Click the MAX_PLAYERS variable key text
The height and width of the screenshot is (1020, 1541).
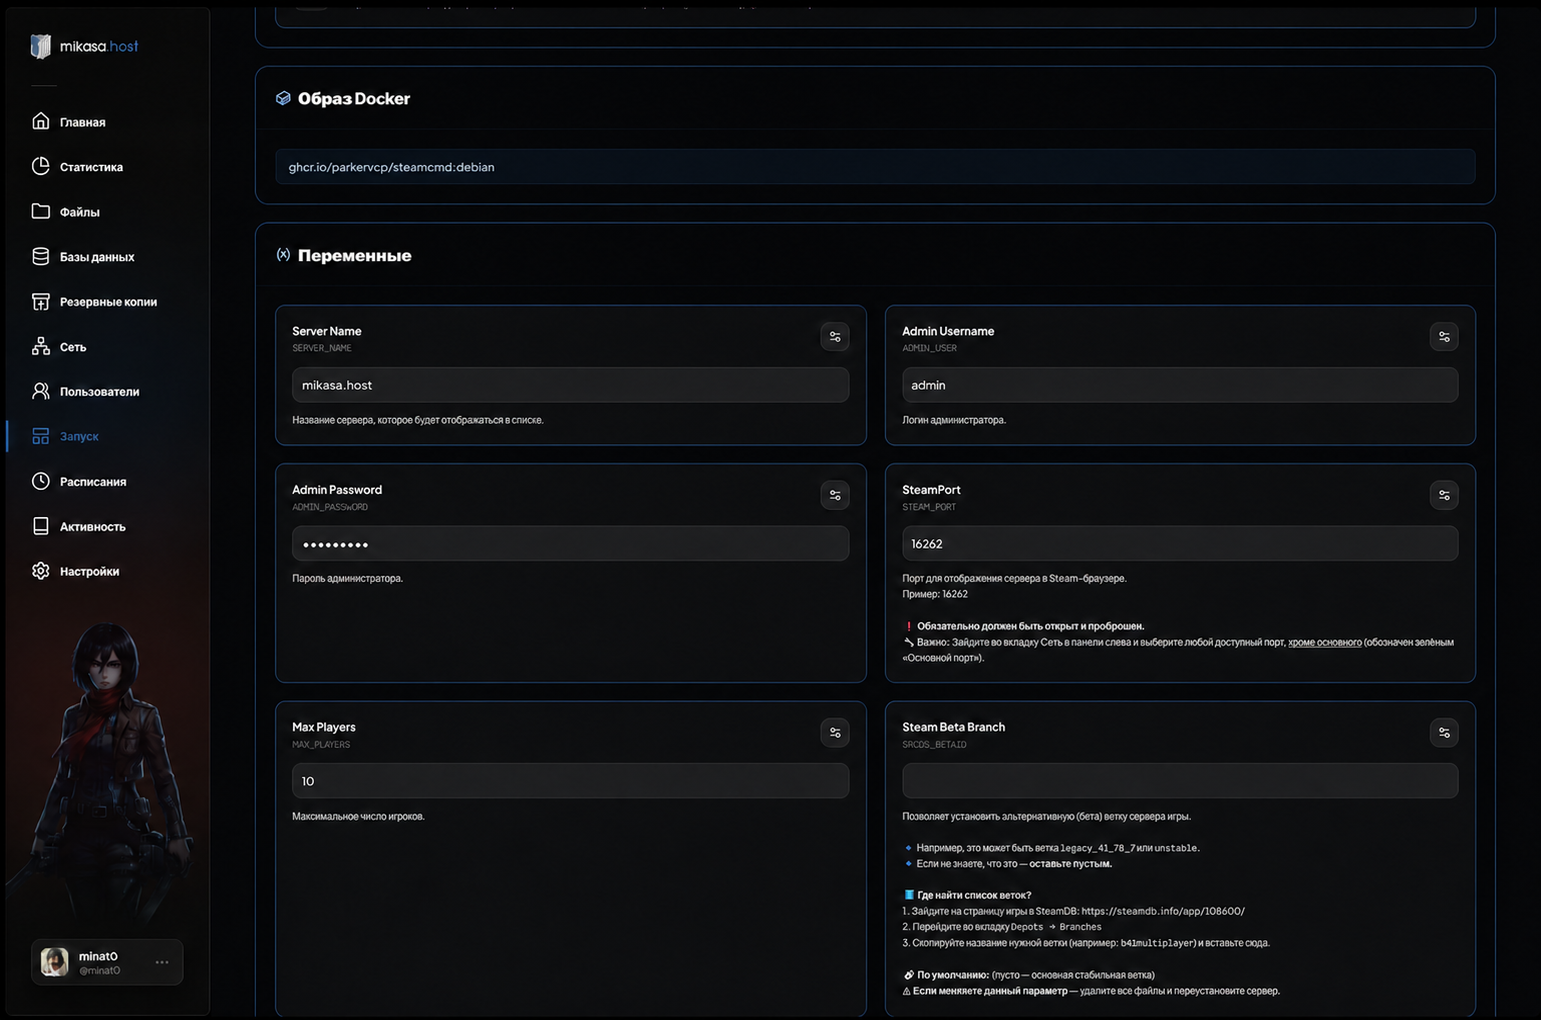[321, 745]
